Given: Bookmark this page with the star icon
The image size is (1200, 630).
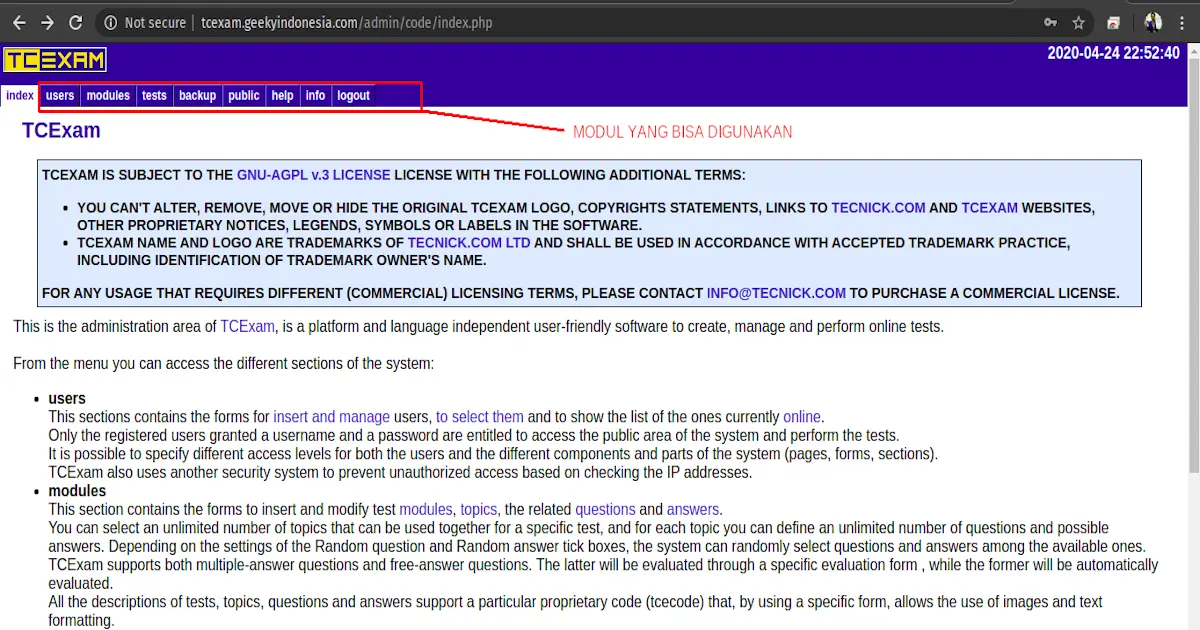Looking at the screenshot, I should (1079, 22).
